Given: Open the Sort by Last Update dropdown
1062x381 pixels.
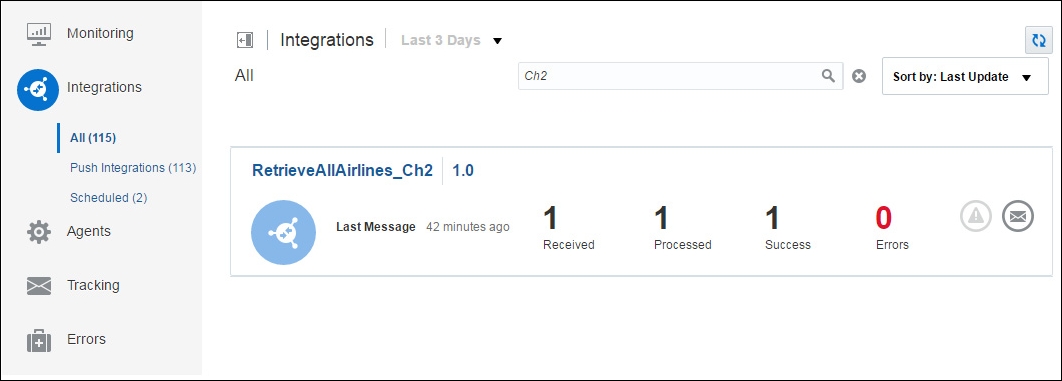Looking at the screenshot, I should (965, 76).
